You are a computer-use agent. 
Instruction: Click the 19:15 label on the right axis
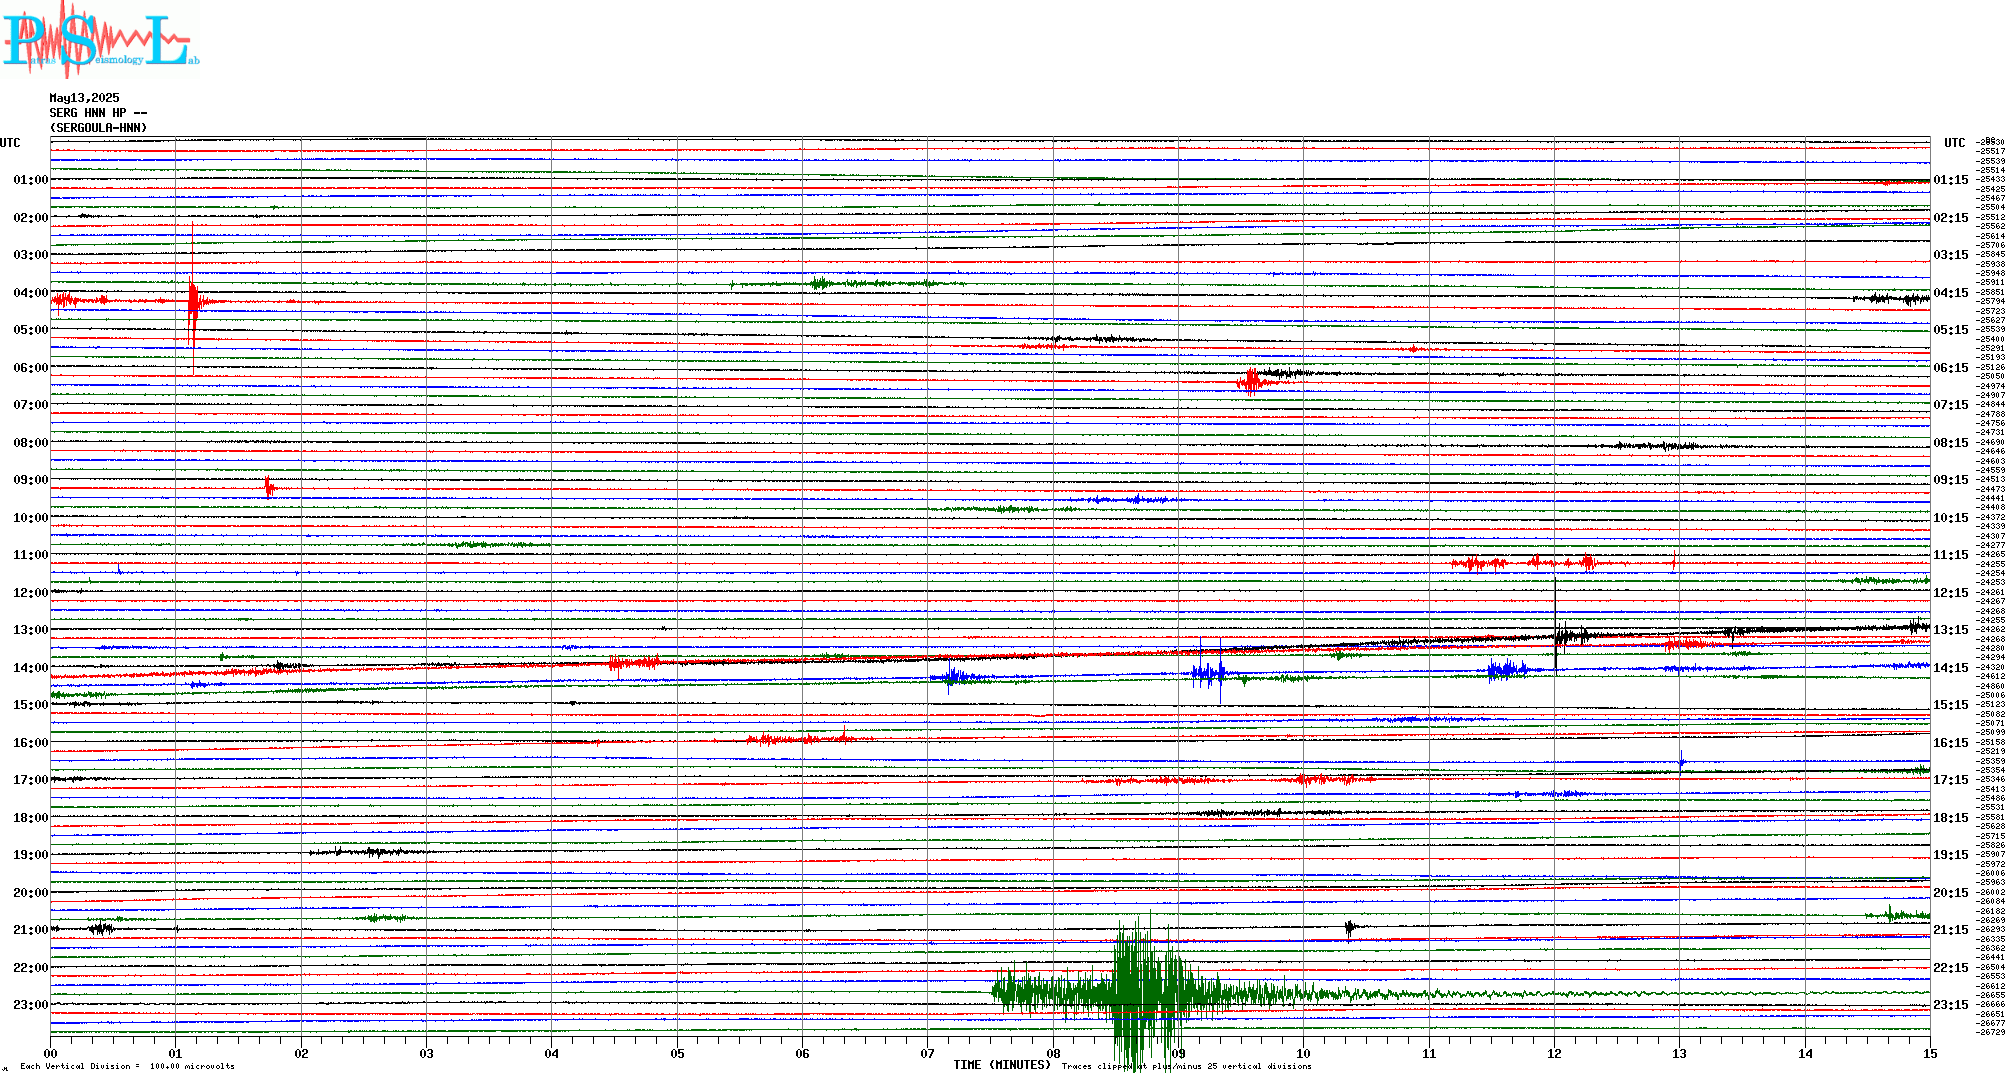(1951, 855)
